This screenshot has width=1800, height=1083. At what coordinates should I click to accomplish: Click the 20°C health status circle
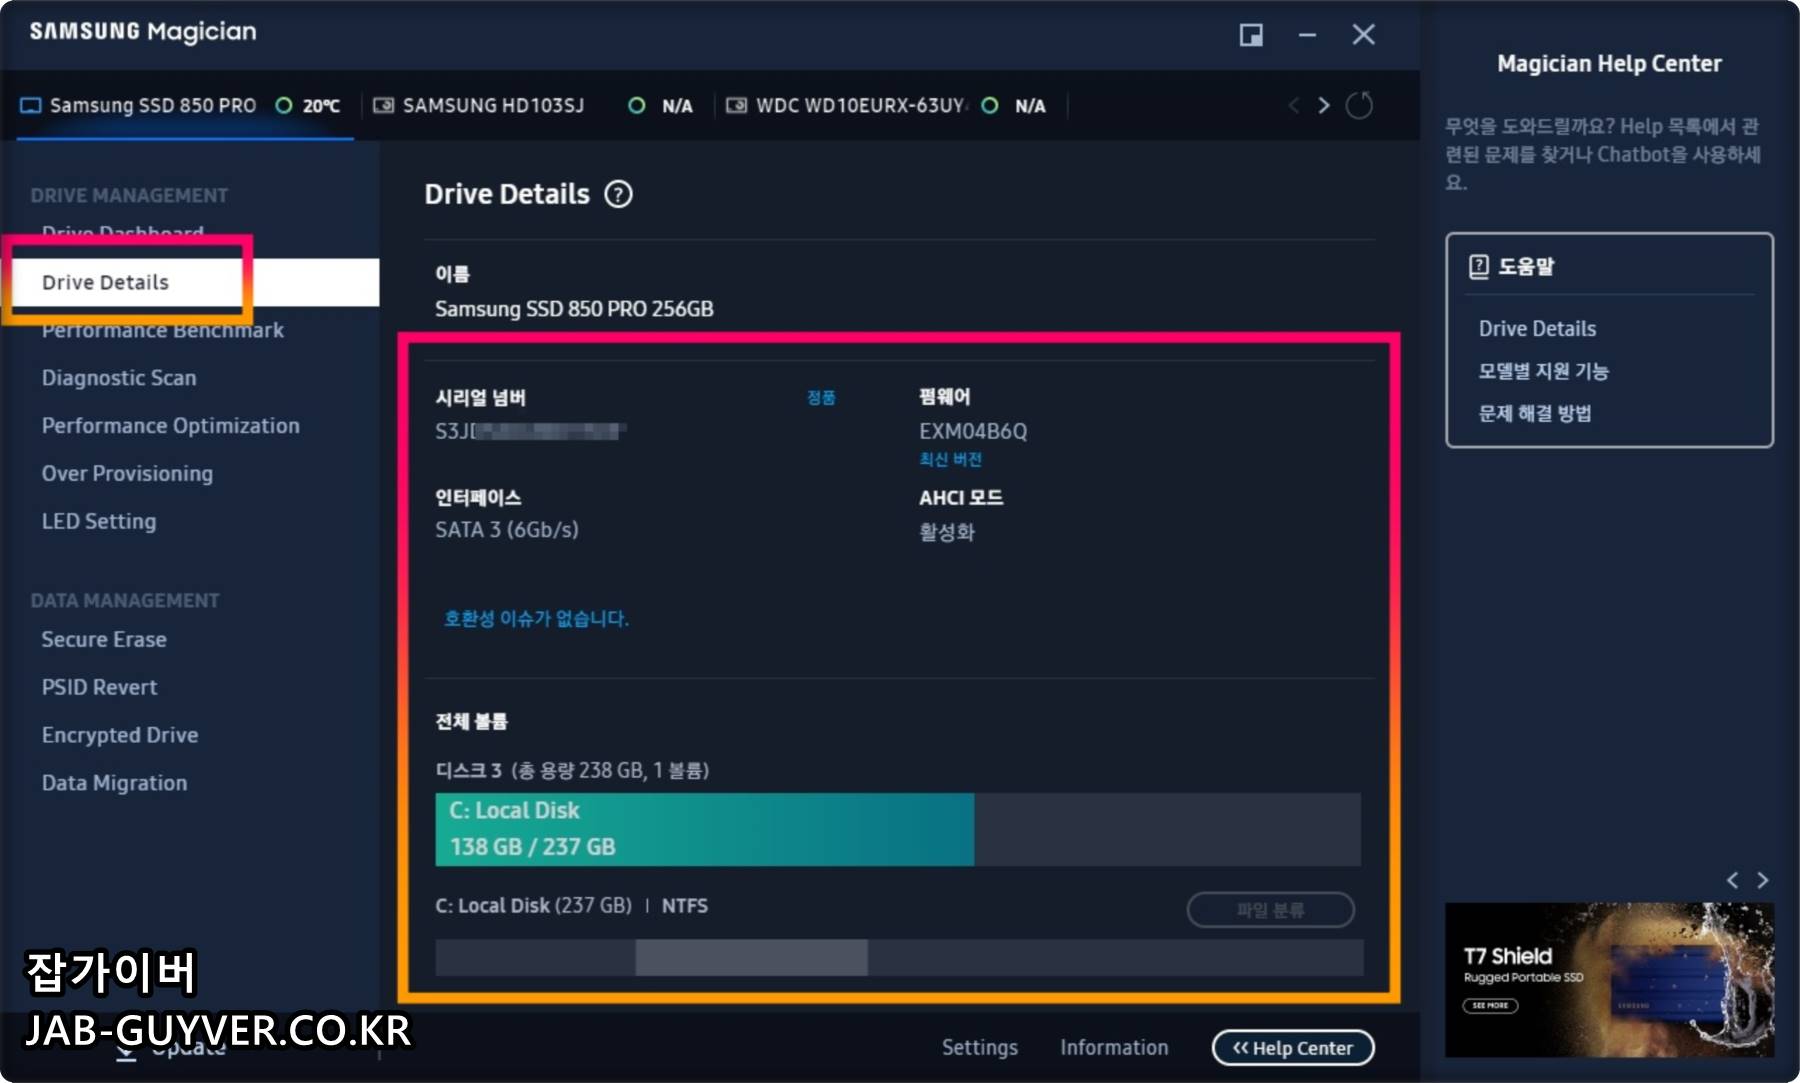[284, 105]
